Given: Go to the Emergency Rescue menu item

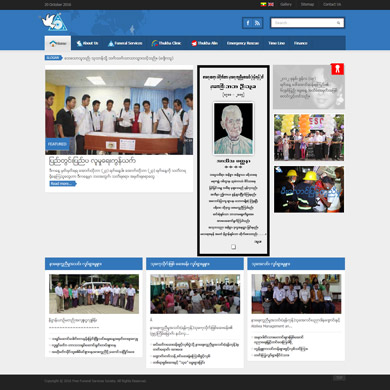Looking at the screenshot, I should pyautogui.click(x=243, y=43).
